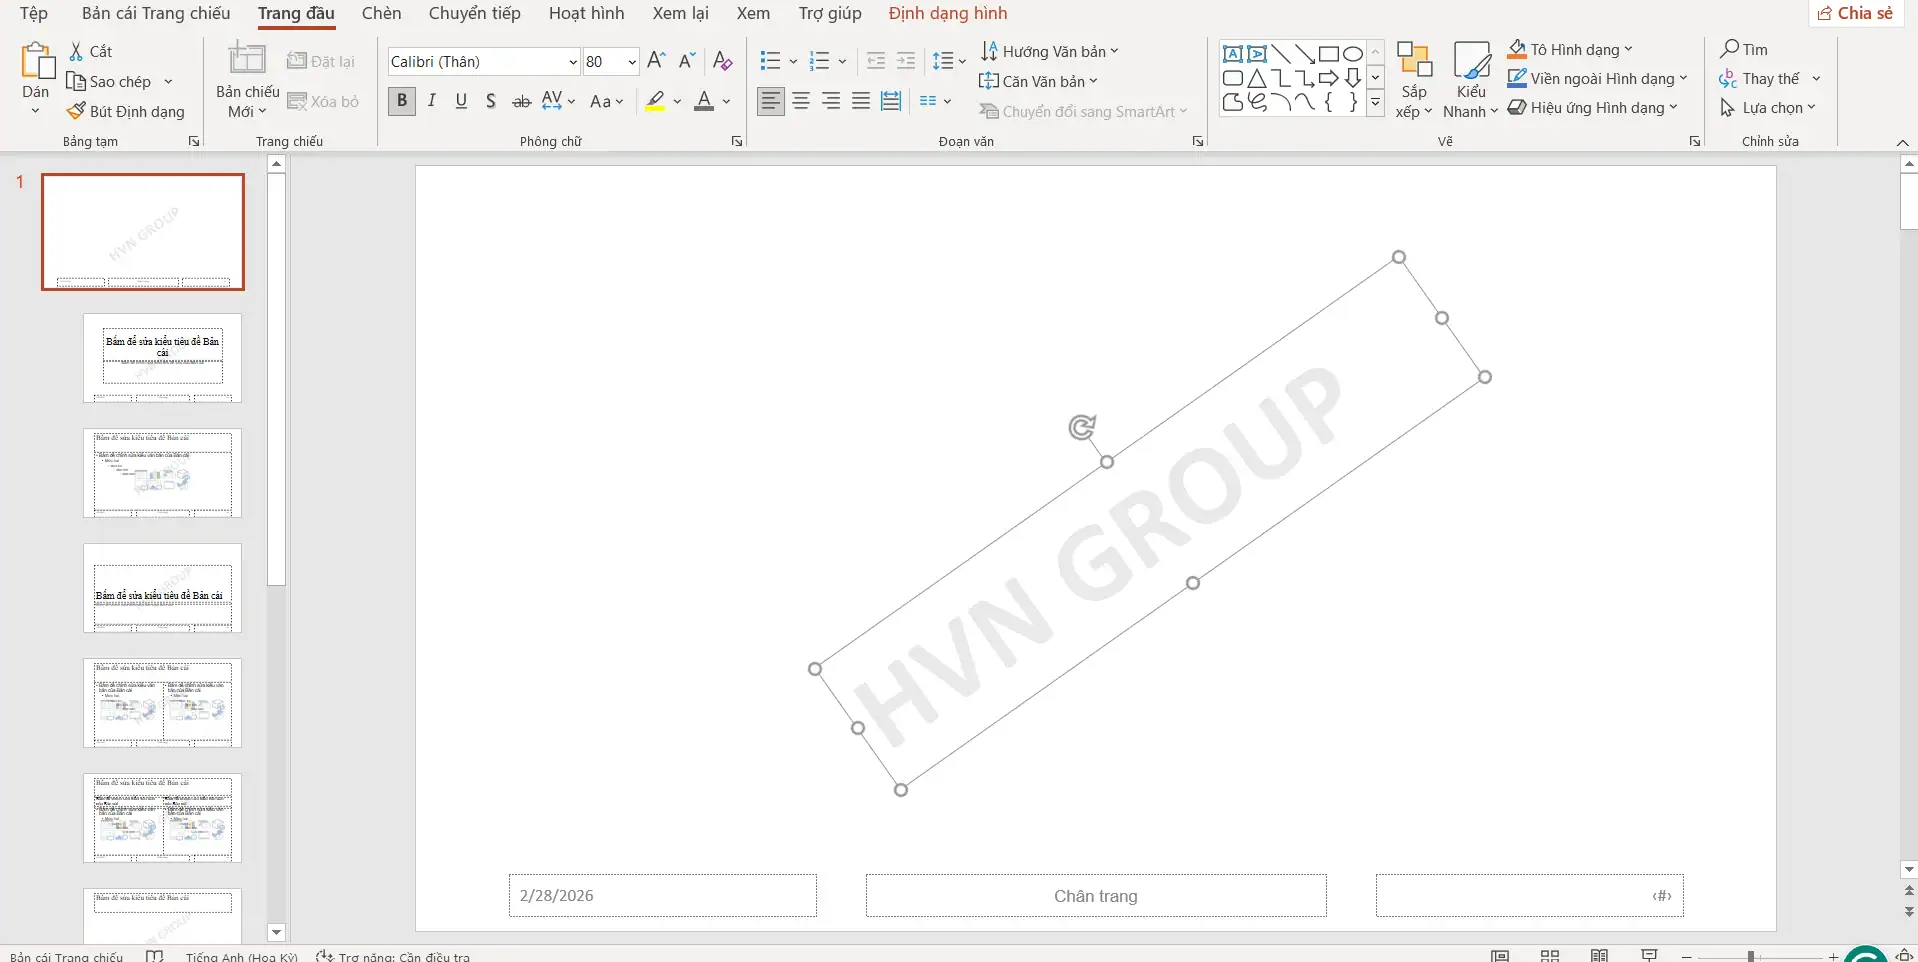Image resolution: width=1918 pixels, height=962 pixels.
Task: Select the Format Painter (Bút Định dạng) tool
Action: tap(126, 111)
